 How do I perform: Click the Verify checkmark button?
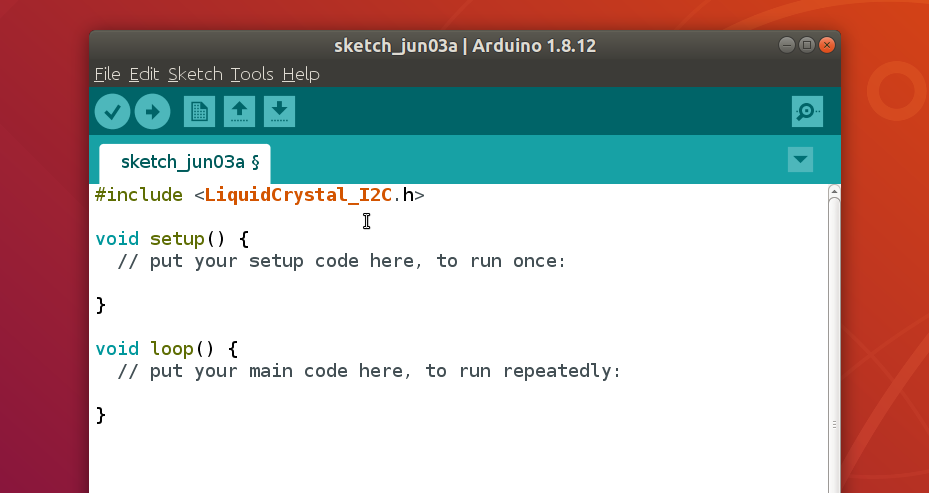[113, 111]
